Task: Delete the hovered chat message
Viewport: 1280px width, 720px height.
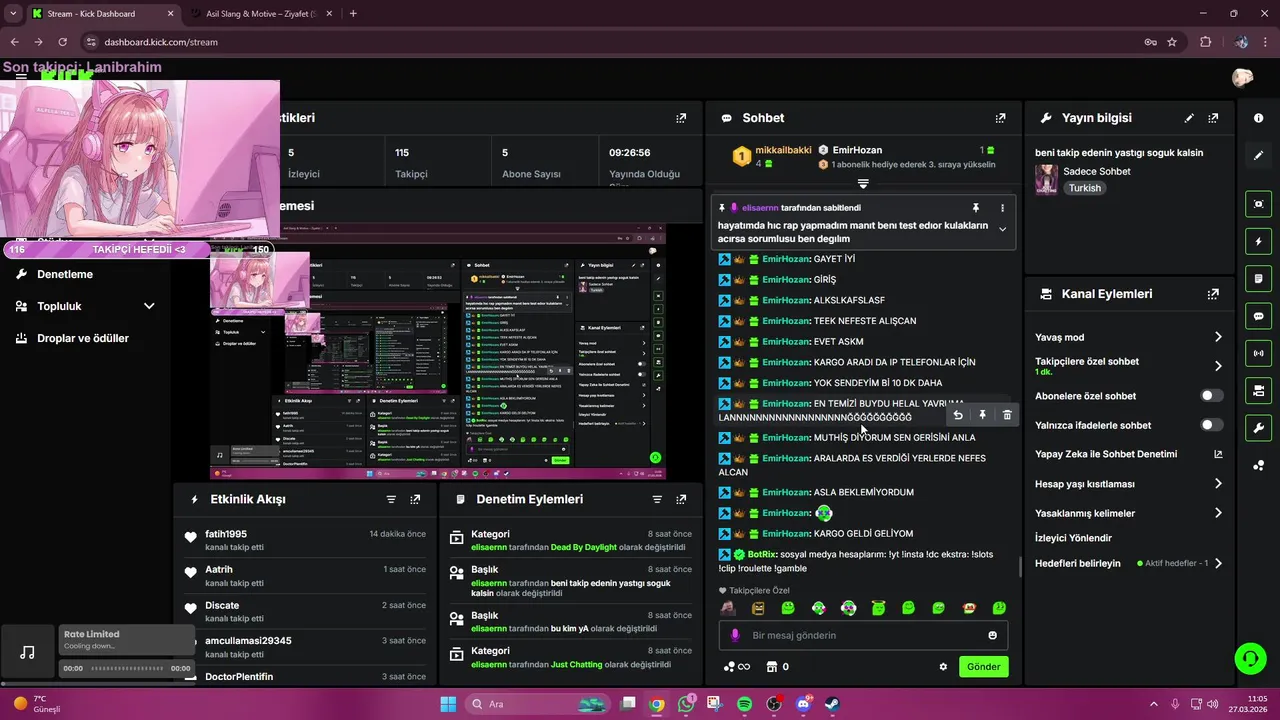Action: click(1007, 415)
